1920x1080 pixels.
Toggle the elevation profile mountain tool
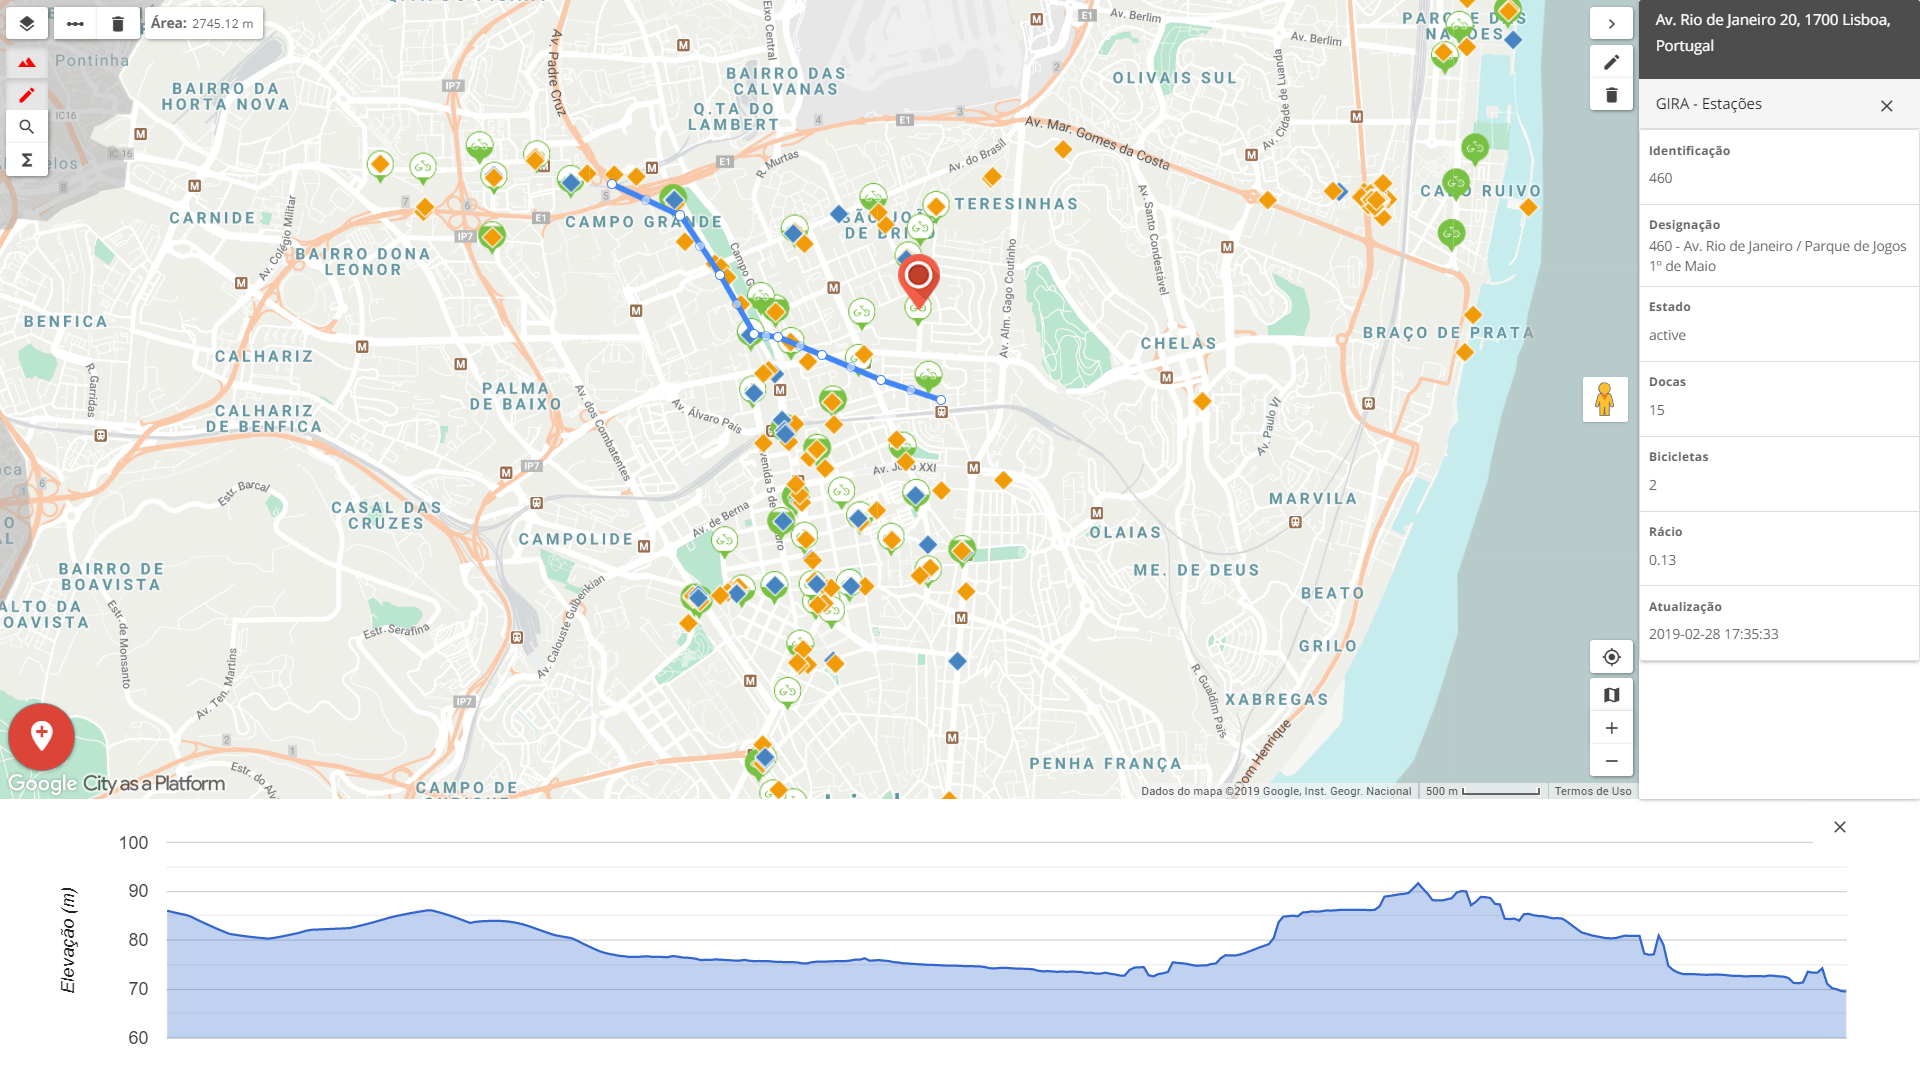pyautogui.click(x=27, y=62)
